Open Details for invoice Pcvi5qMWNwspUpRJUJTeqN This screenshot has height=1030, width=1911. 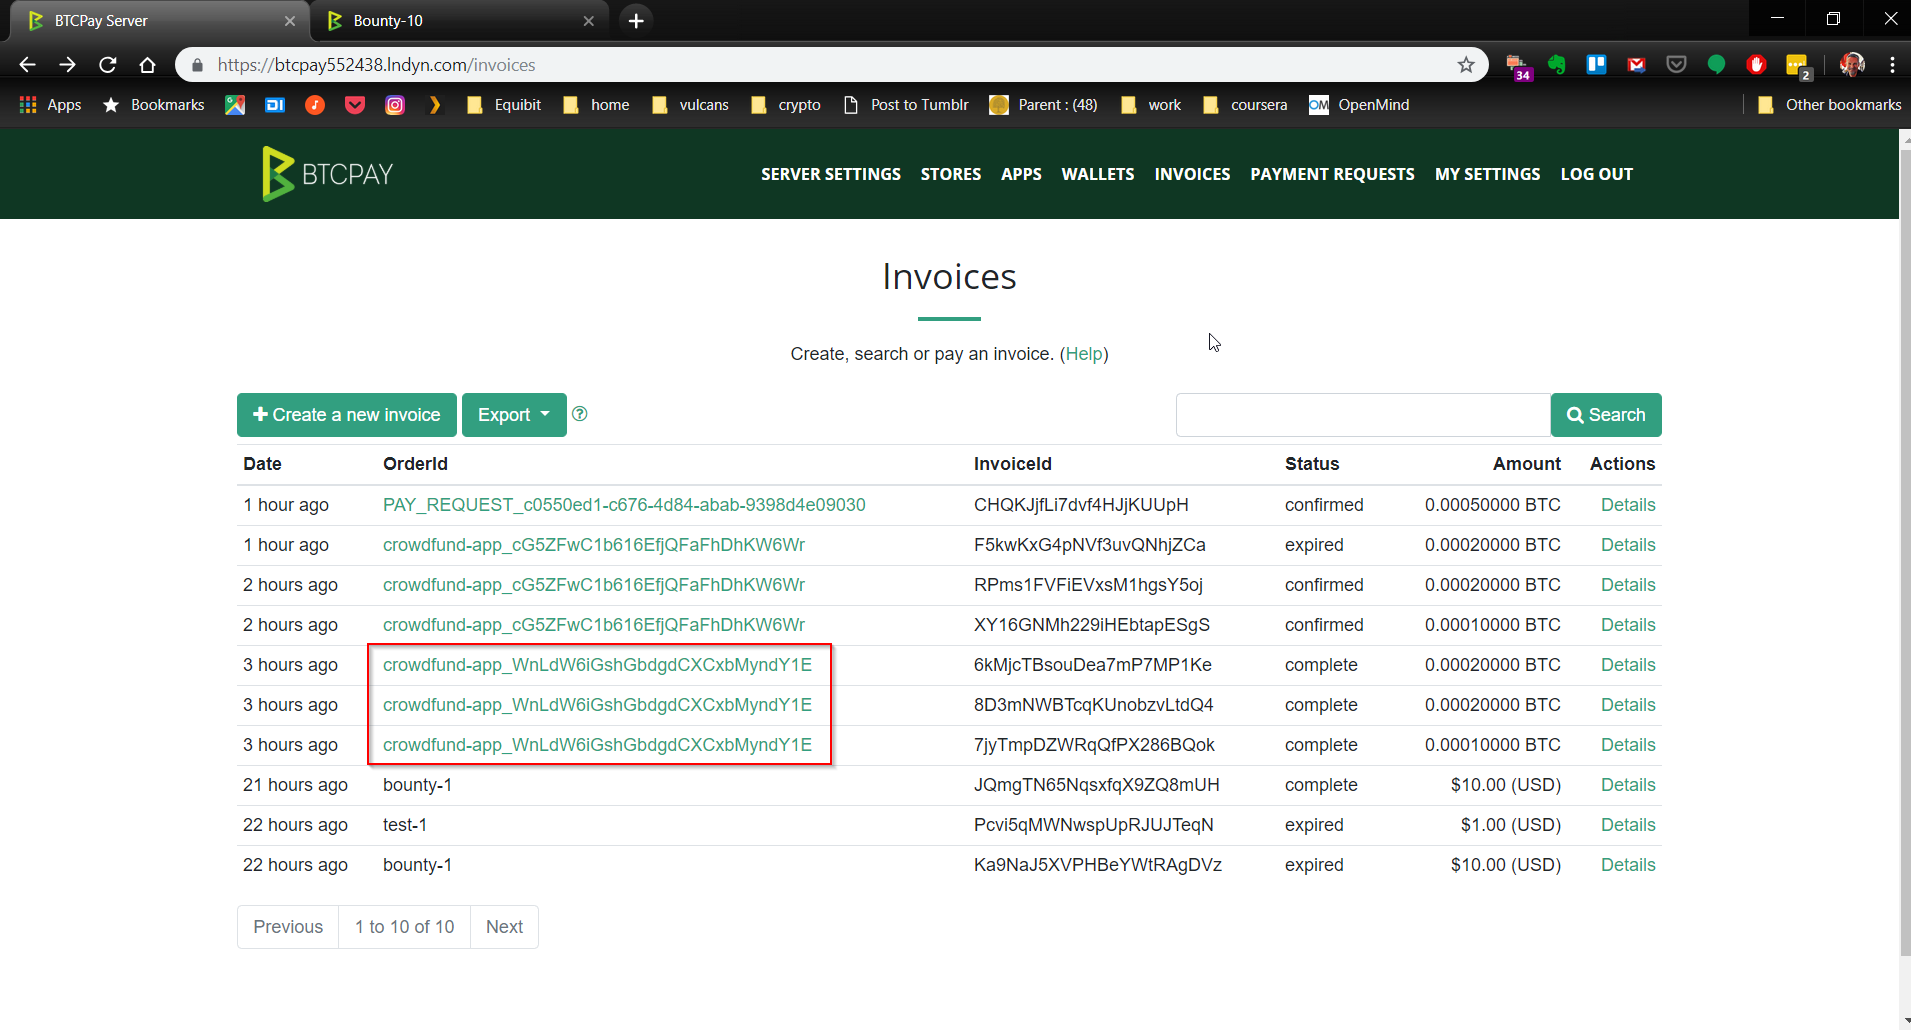point(1628,825)
